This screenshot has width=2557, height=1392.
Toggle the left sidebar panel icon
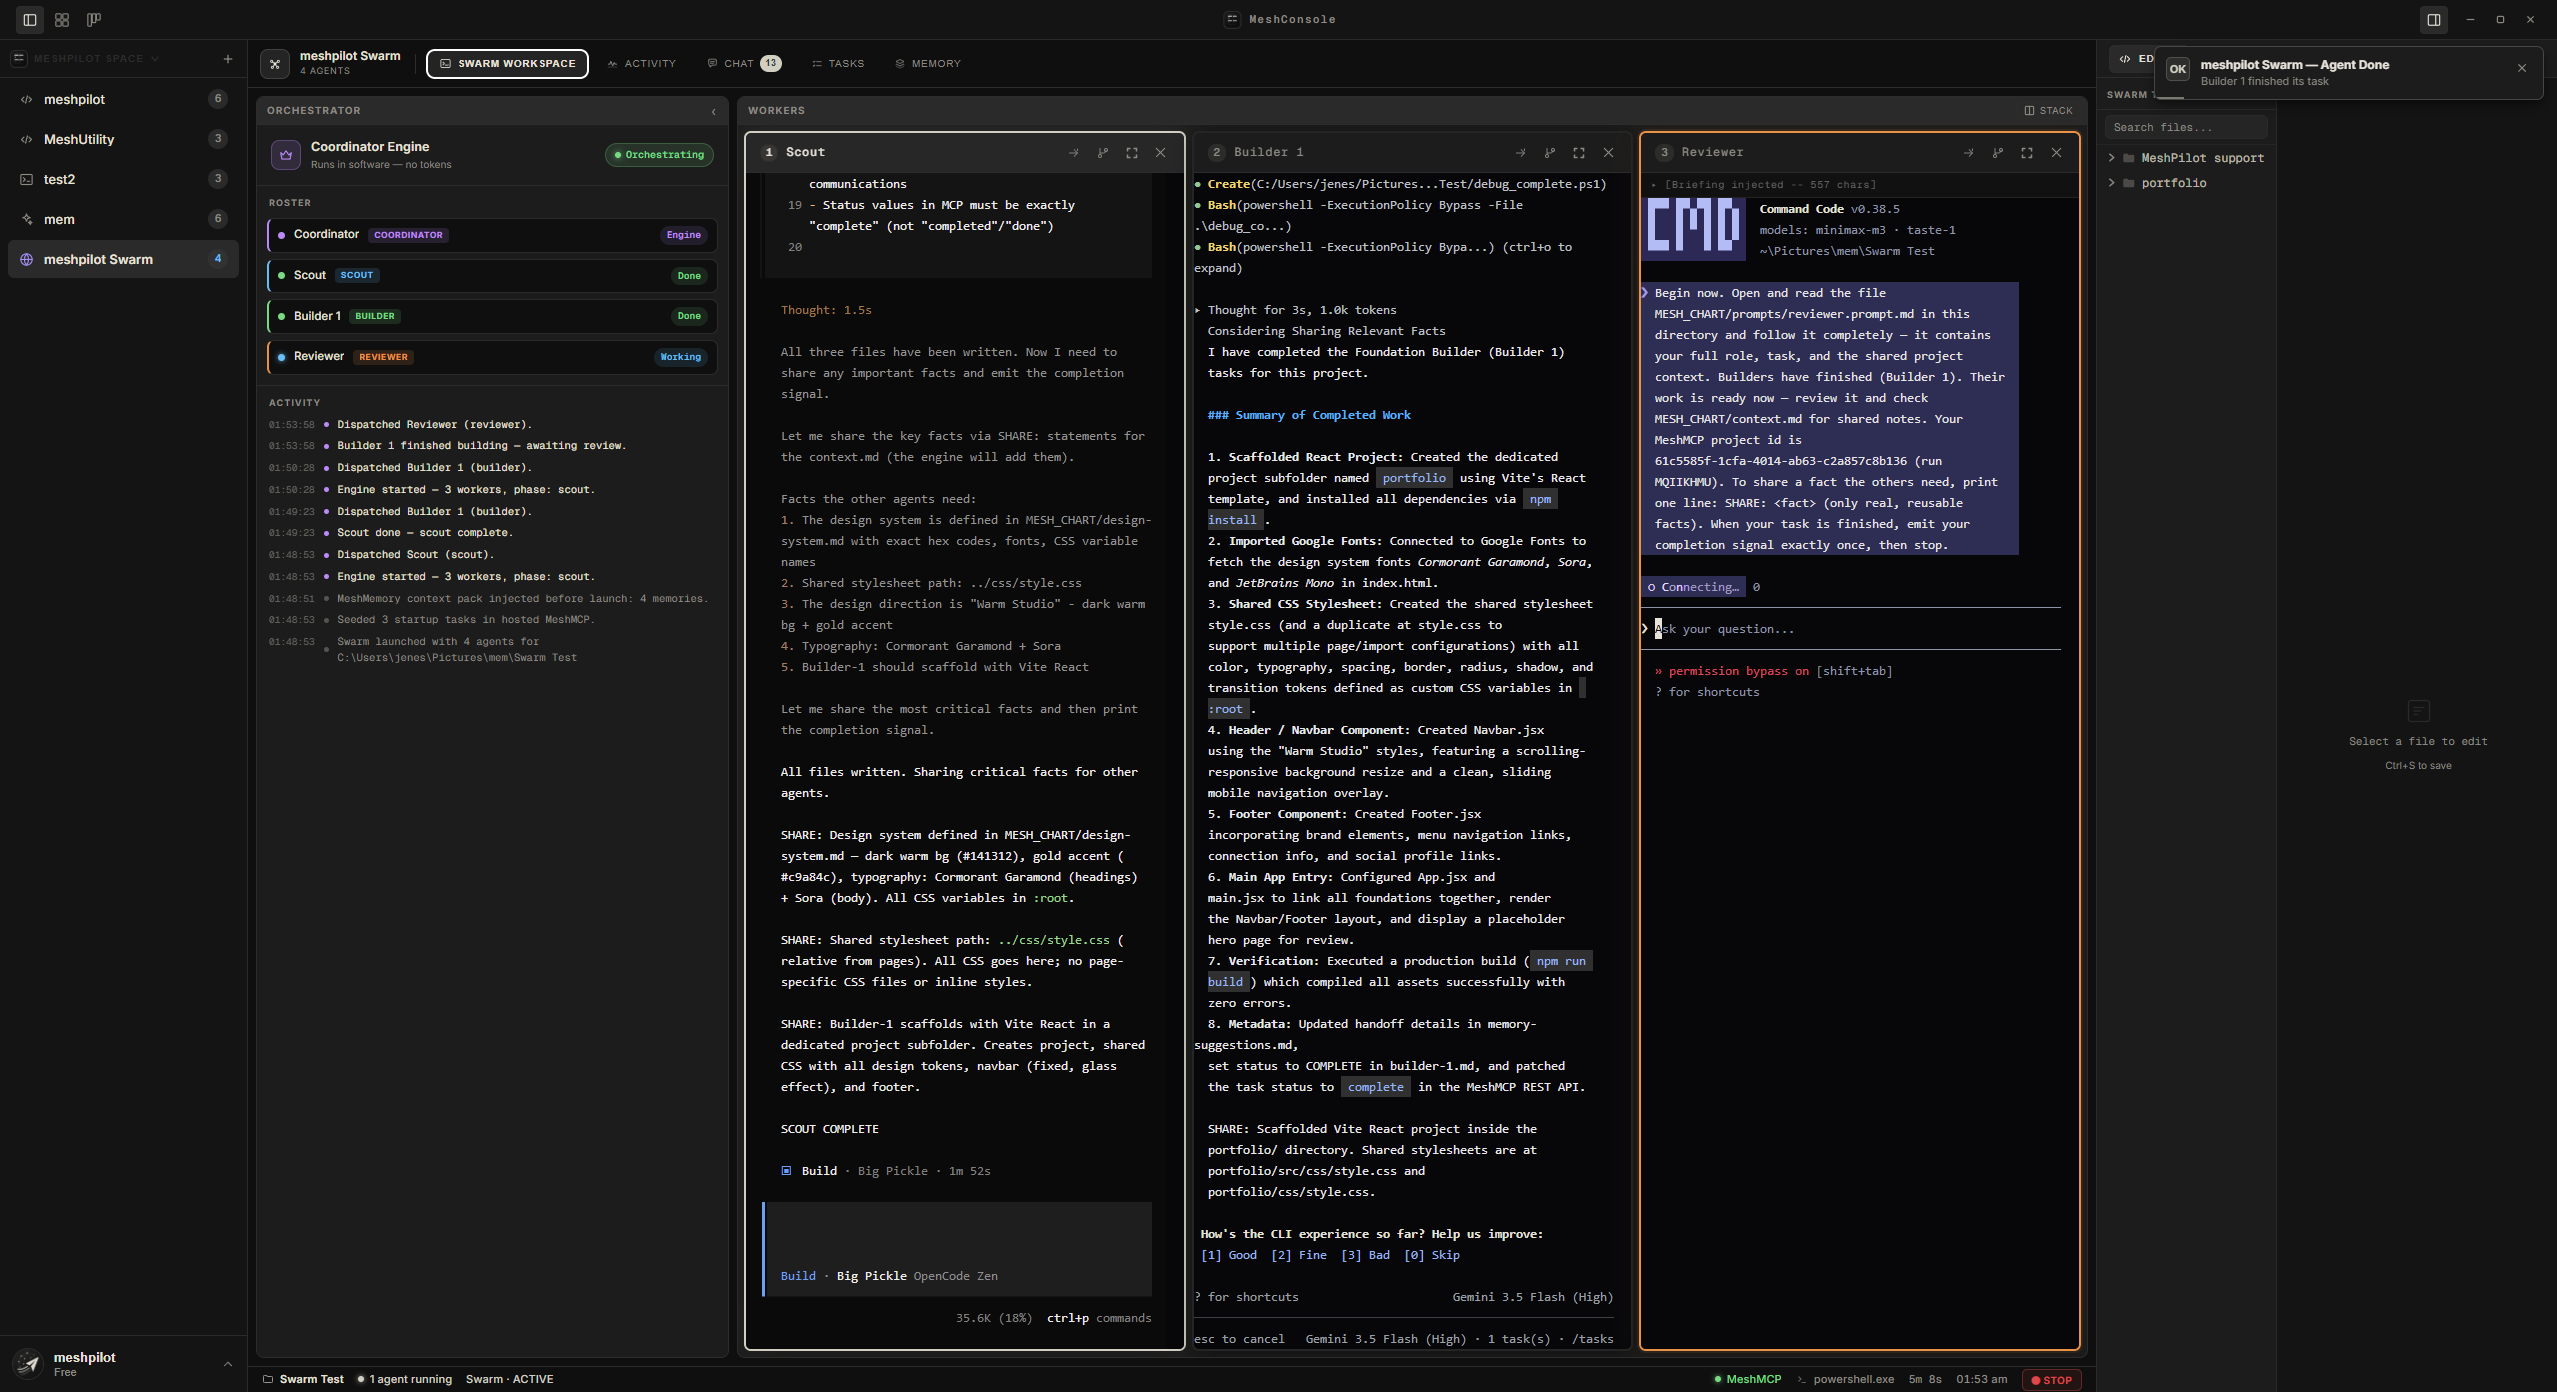pos(30,20)
